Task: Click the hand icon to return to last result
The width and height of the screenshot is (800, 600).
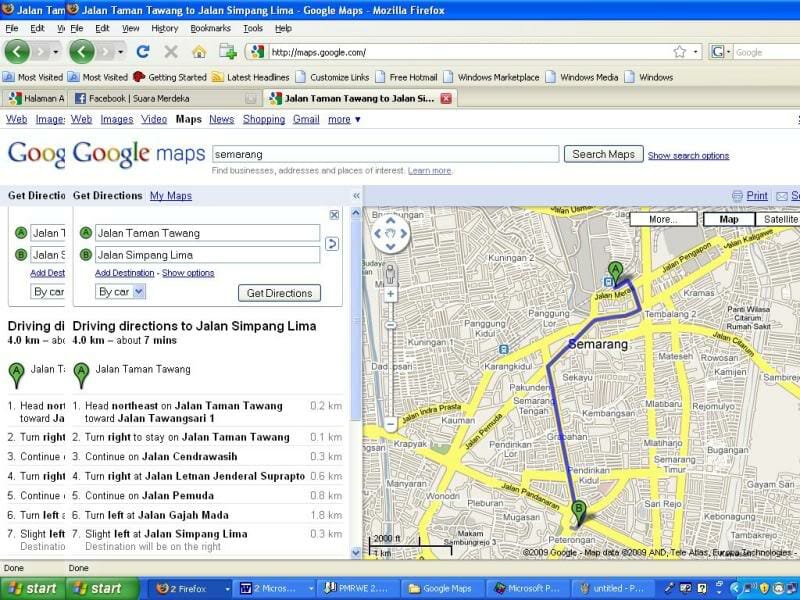Action: tap(391, 234)
